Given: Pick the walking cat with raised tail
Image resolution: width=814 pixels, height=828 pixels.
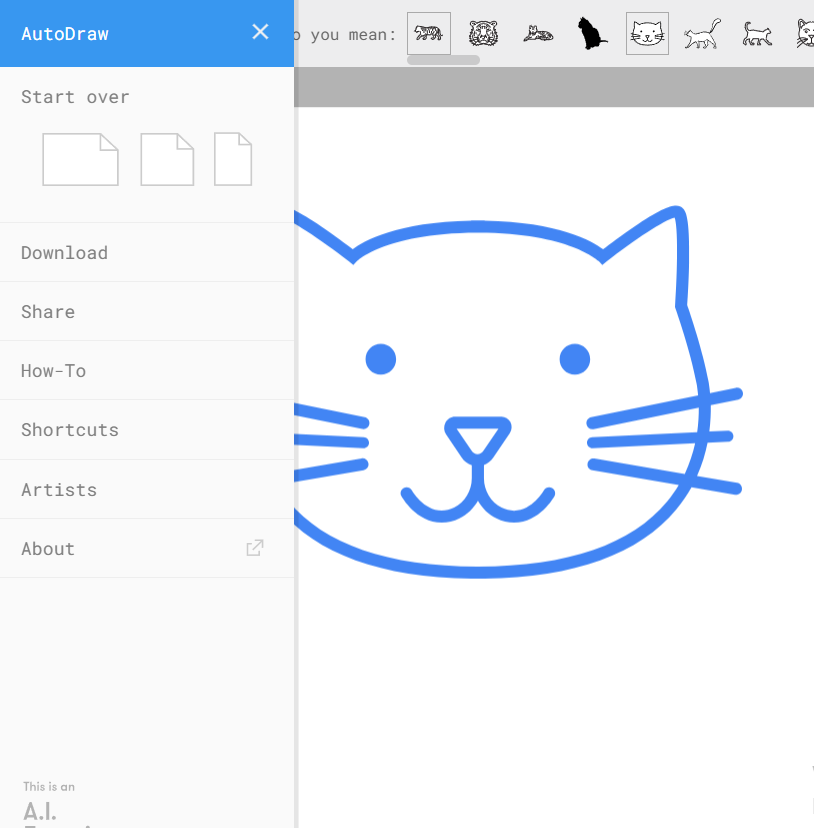Looking at the screenshot, I should (702, 34).
